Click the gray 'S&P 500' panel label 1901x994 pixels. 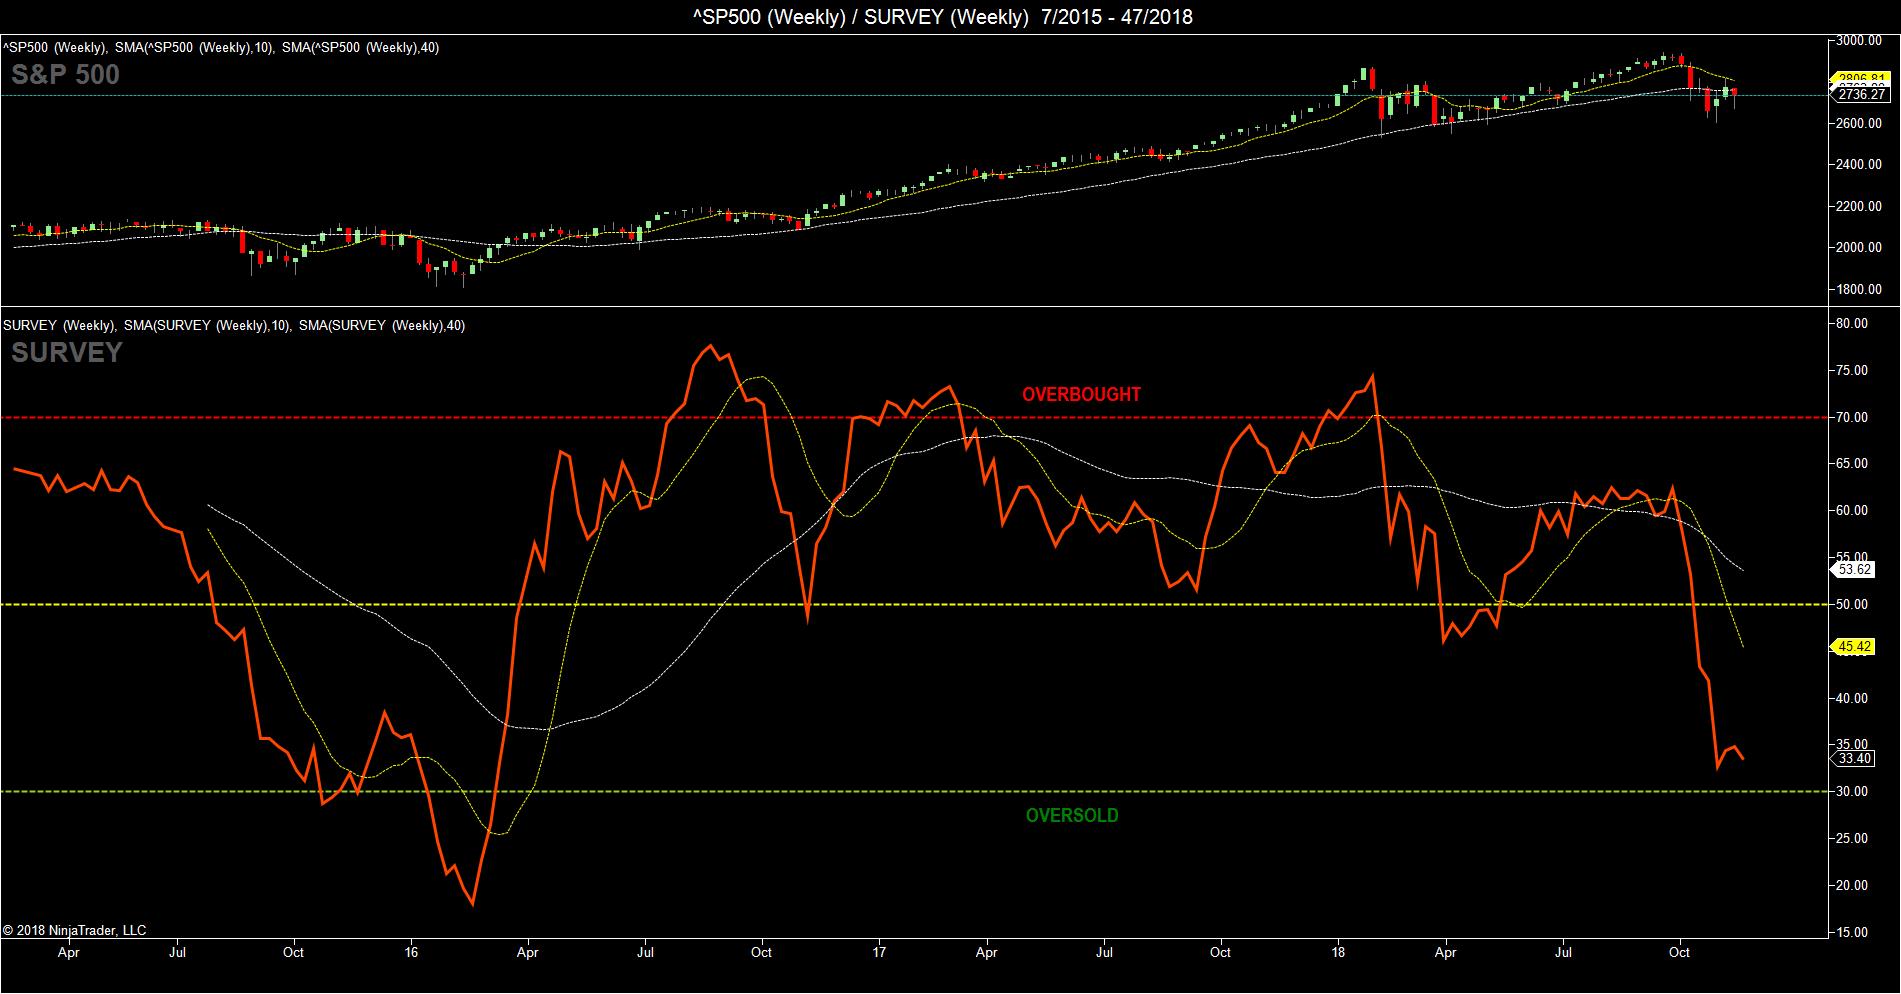[65, 75]
